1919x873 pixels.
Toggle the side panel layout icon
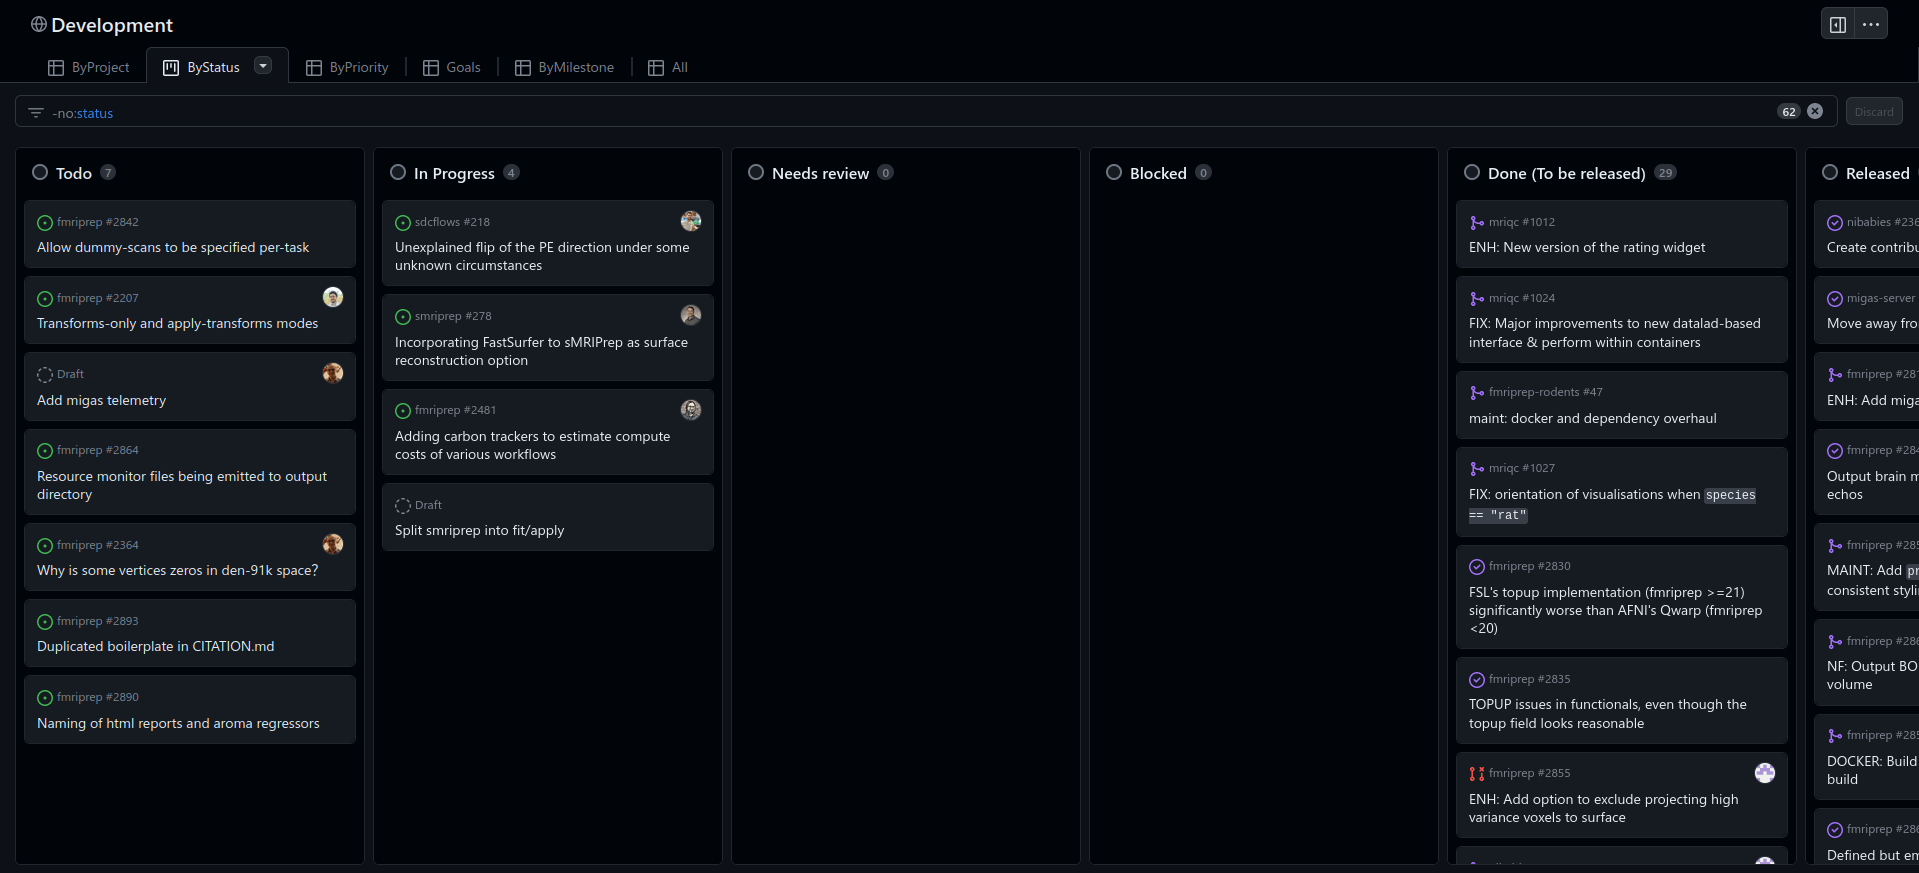pos(1837,24)
